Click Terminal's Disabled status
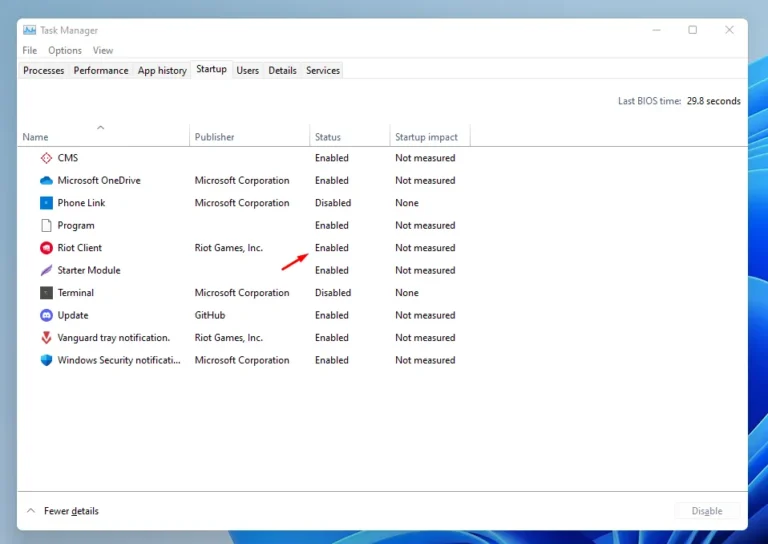Screen dimensions: 768x544 333,293
